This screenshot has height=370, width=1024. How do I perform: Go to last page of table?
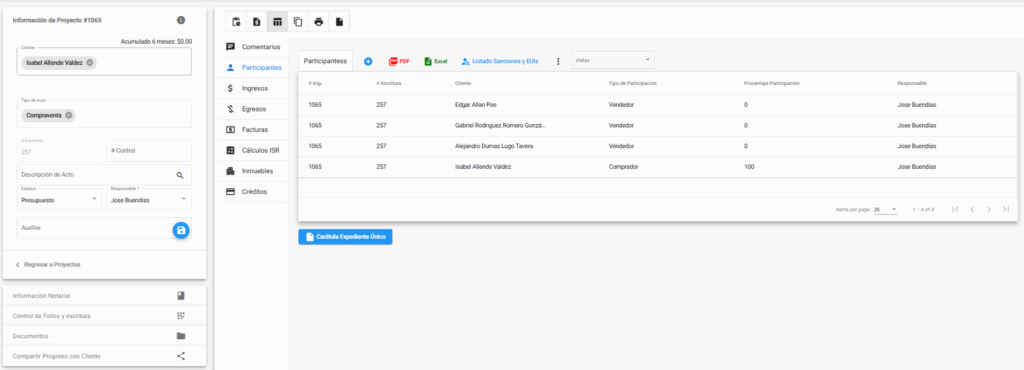(1006, 209)
